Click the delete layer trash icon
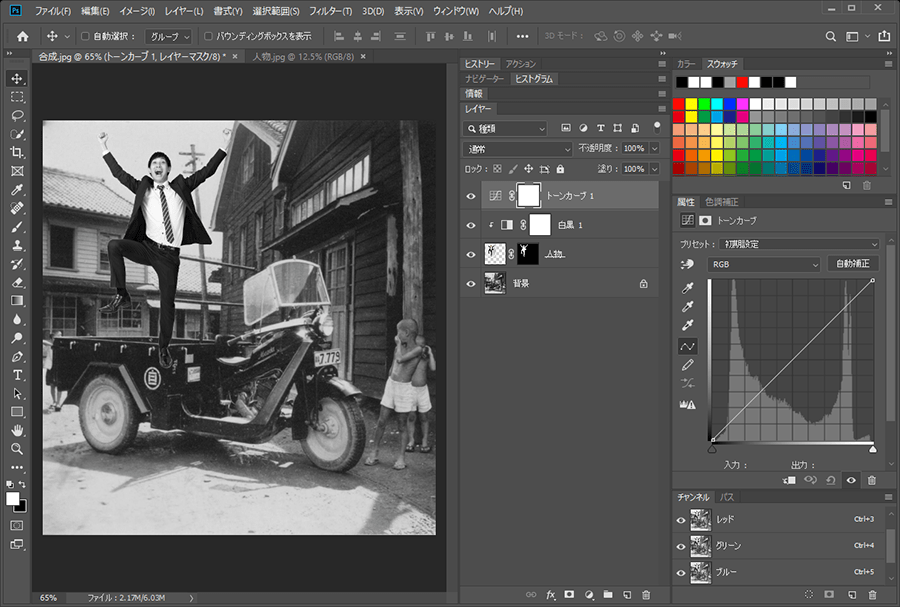900x607 pixels. pos(646,595)
